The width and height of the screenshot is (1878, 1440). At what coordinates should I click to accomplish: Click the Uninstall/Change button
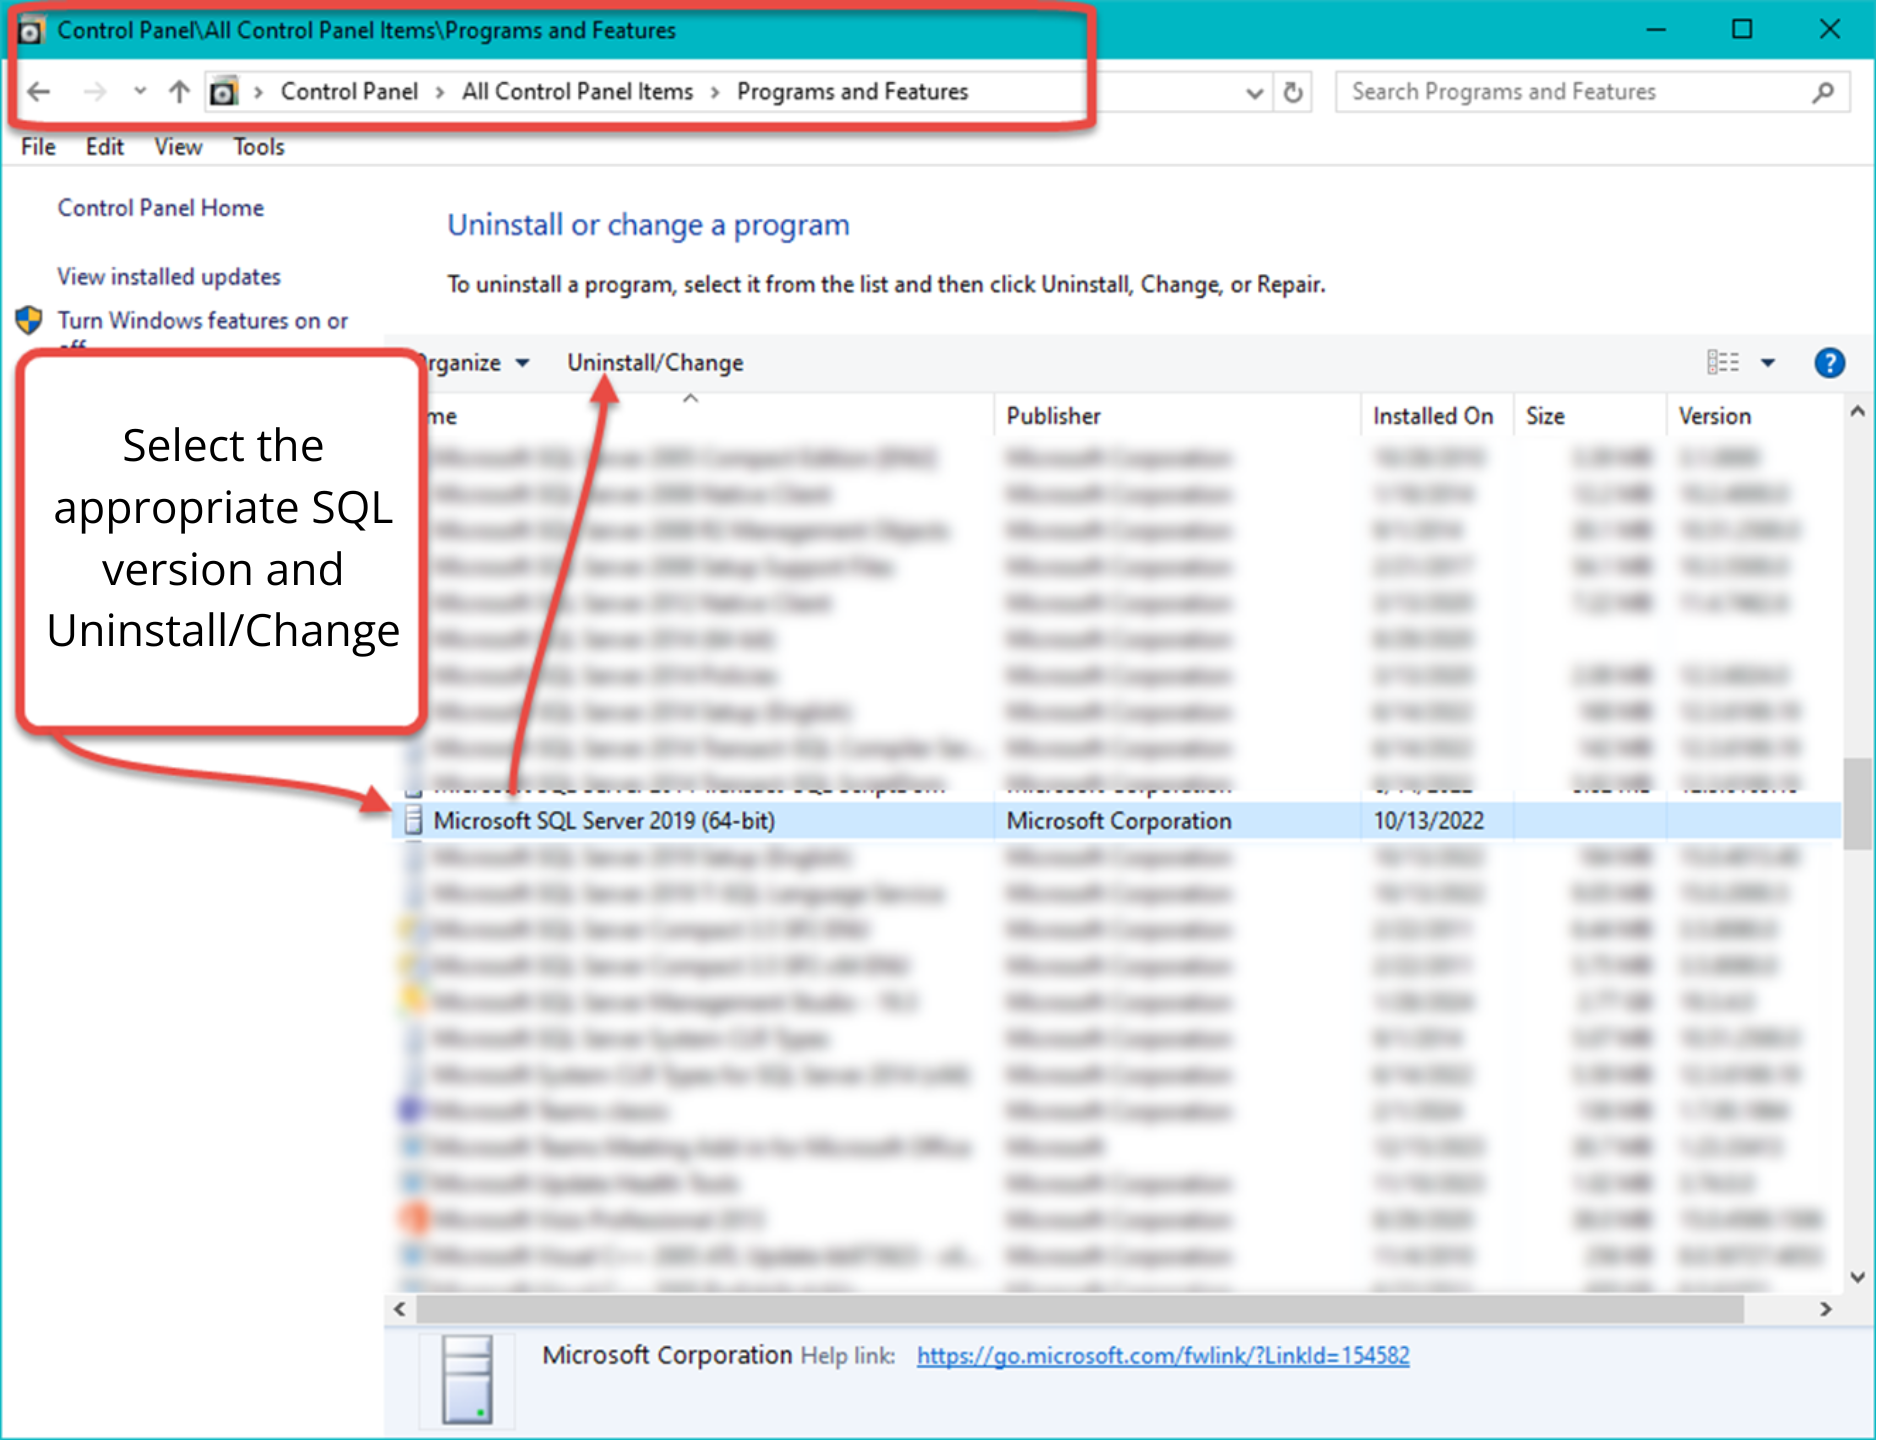point(654,362)
